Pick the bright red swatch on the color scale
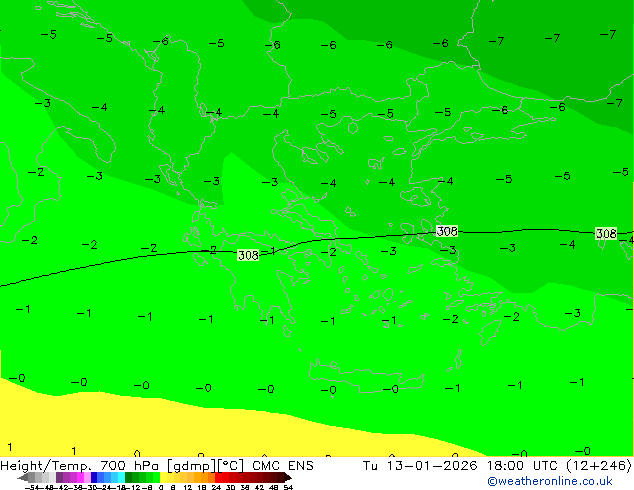Image resolution: width=634 pixels, height=490 pixels. tap(218, 477)
